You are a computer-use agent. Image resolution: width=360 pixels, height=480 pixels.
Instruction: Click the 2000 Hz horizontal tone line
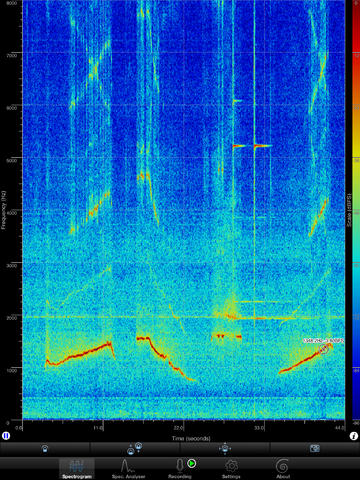183,317
